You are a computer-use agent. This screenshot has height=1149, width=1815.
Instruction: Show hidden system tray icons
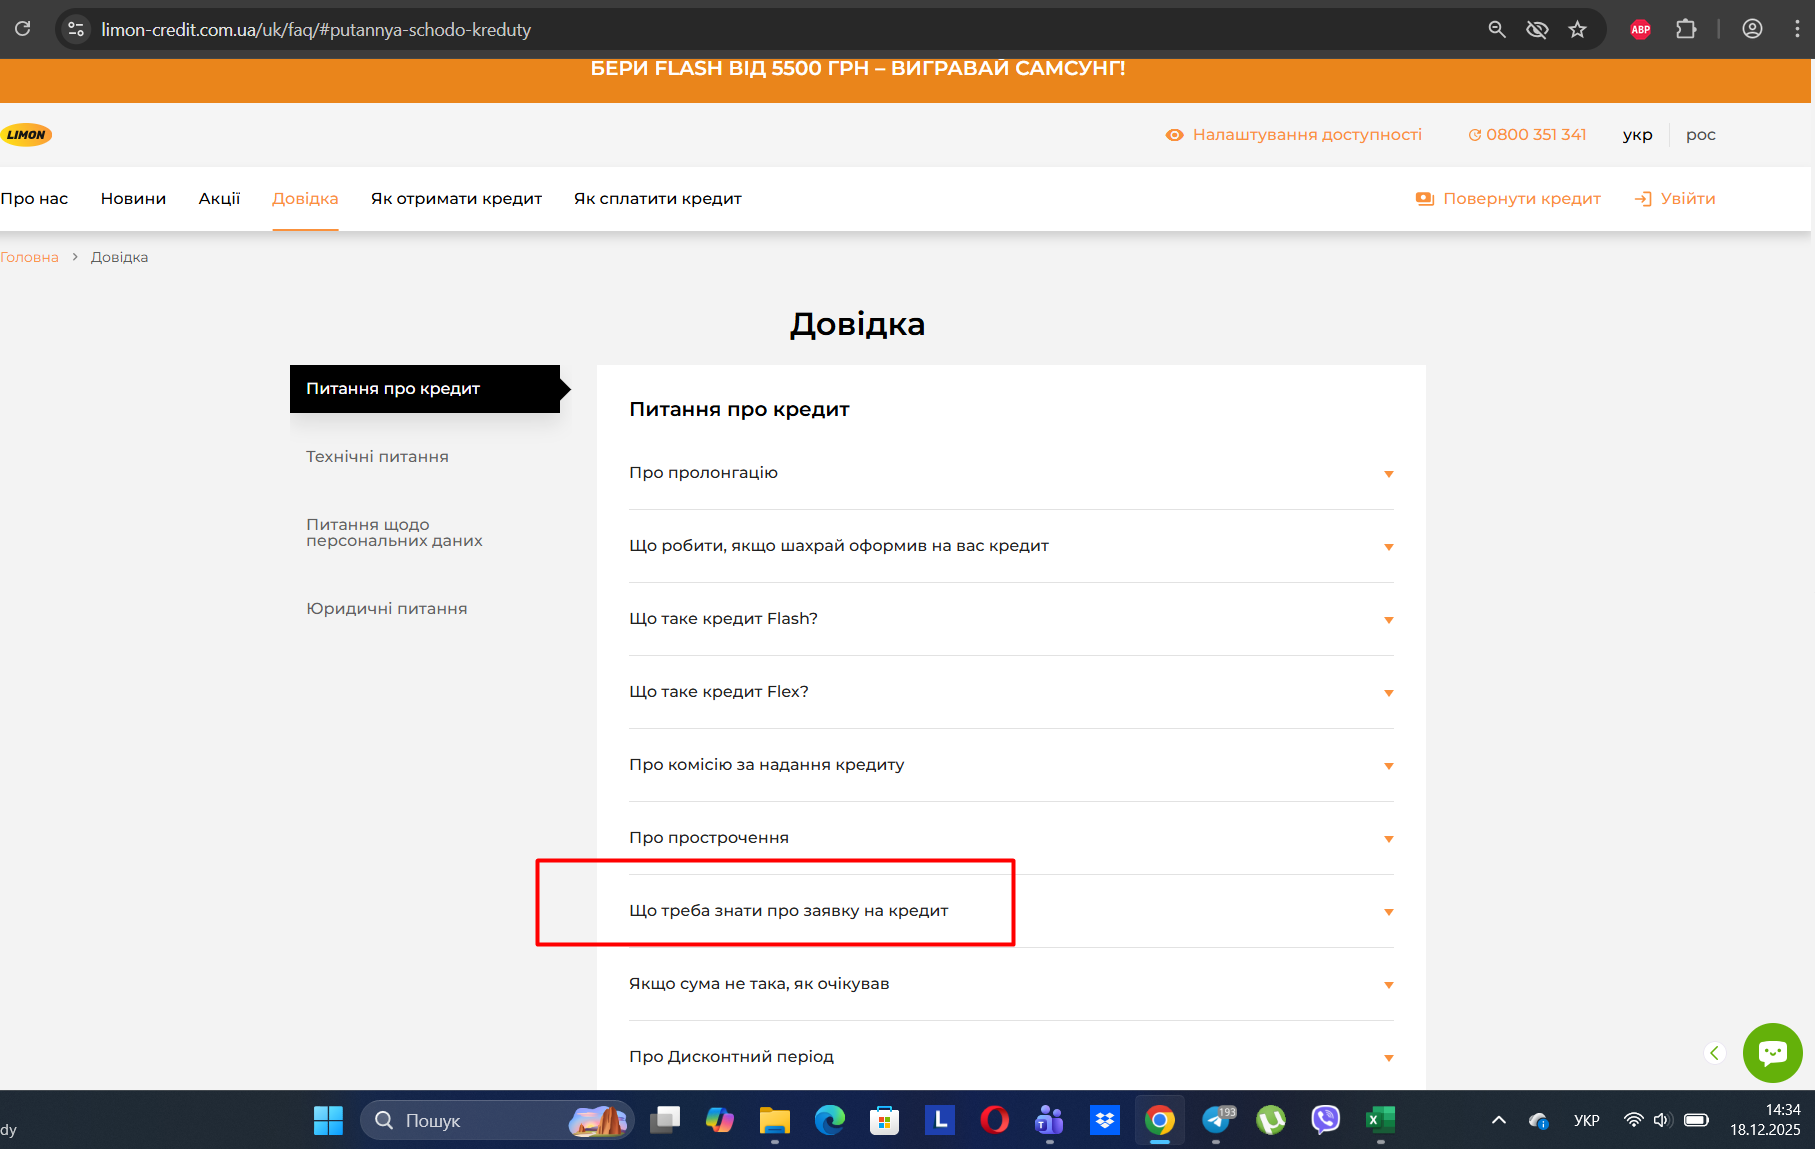(1498, 1120)
